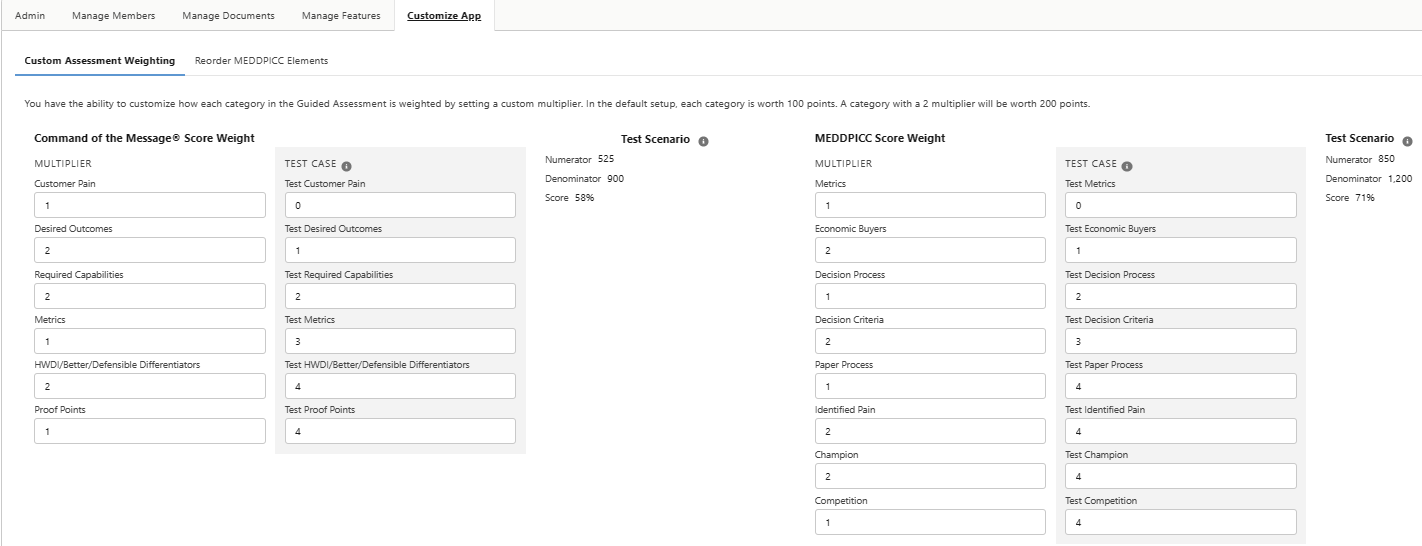Switch to Reorder MEDDPICC Elements sub-tab

click(261, 61)
